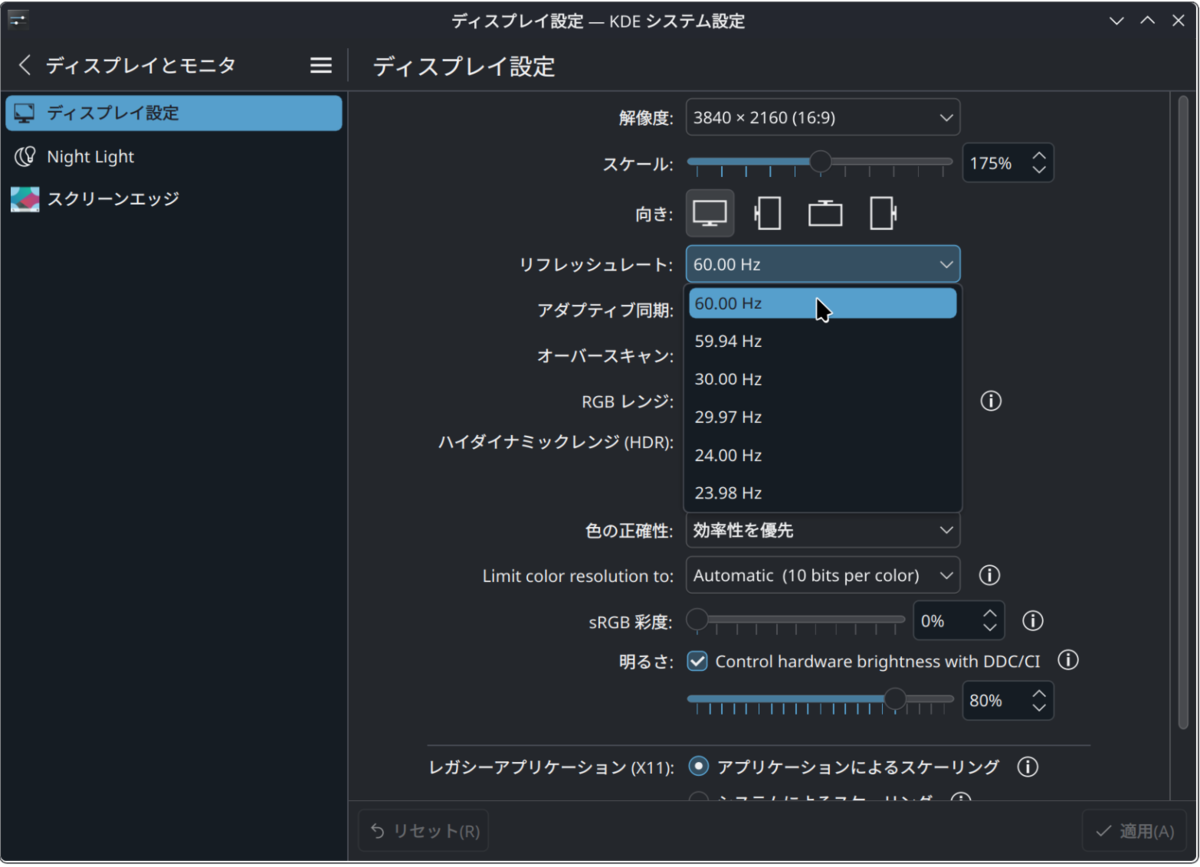This screenshot has height=867, width=1200.
Task: Select the landscape orientation icon
Action: (x=710, y=213)
